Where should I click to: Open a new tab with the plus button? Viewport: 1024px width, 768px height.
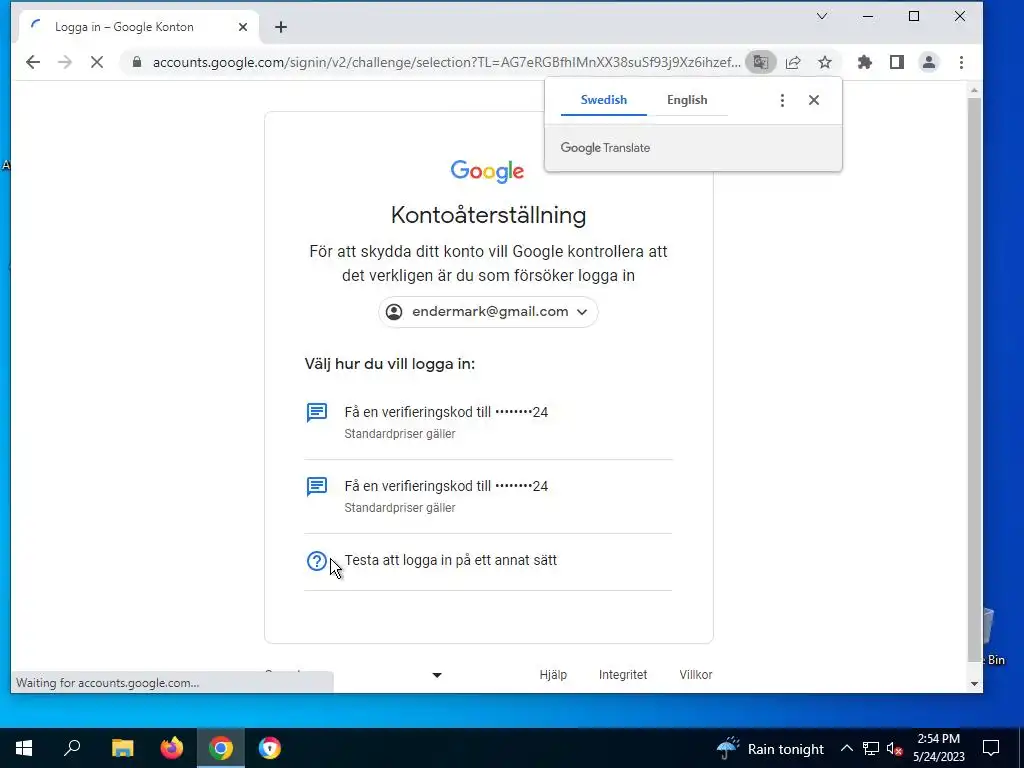pyautogui.click(x=281, y=27)
